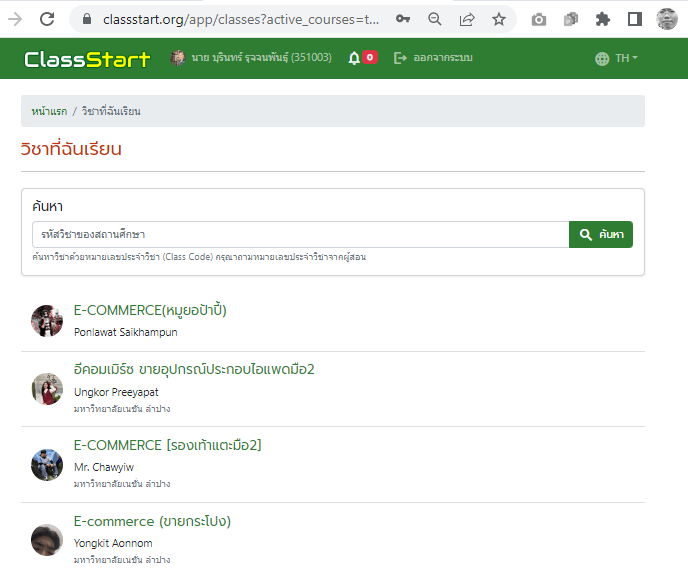The height and width of the screenshot is (576, 688).
Task: Click university name under Ungkor Preeyapat
Action: coord(122,409)
